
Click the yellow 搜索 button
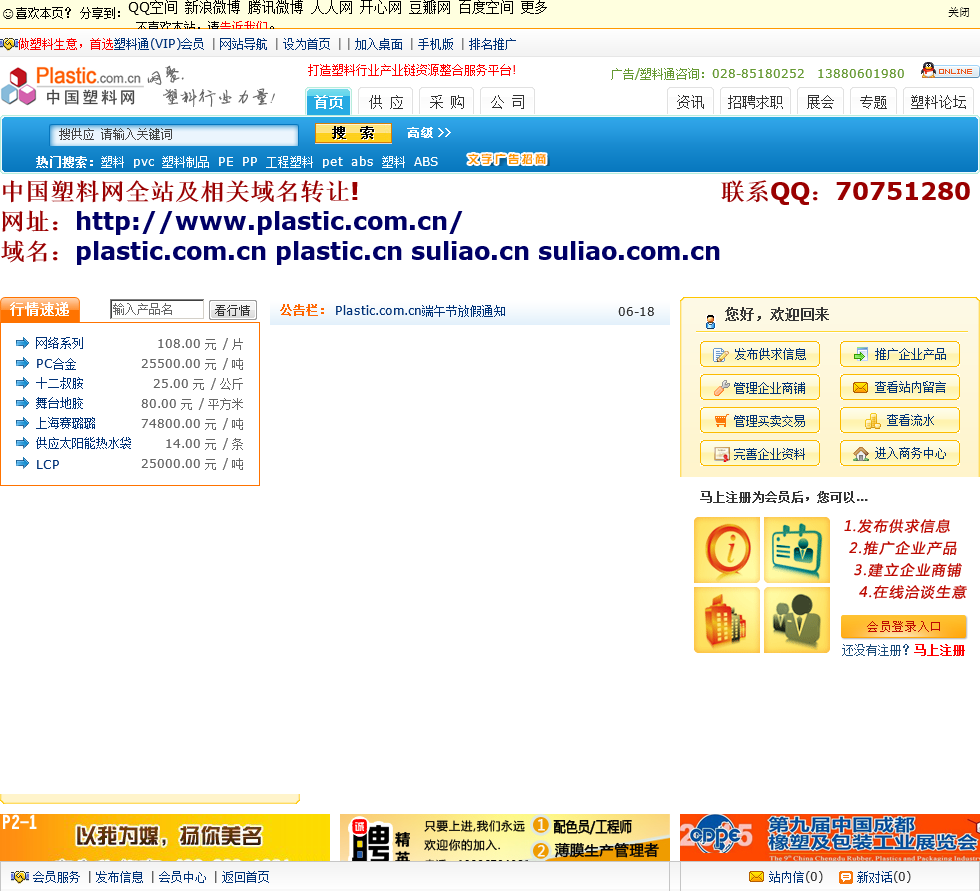click(353, 132)
